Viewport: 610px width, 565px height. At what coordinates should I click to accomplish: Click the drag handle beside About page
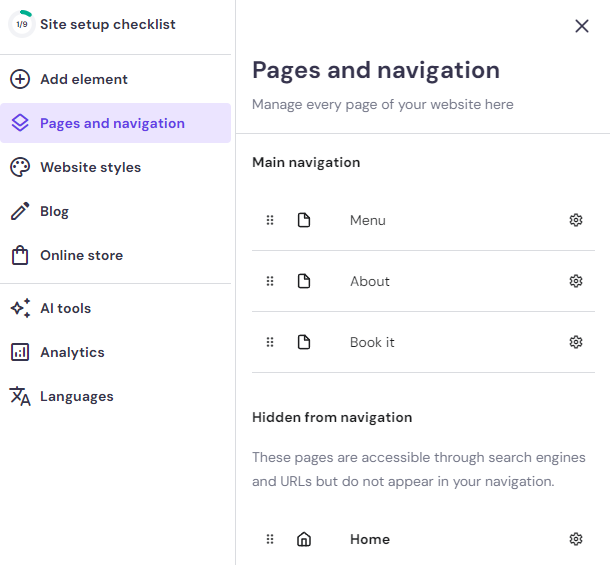[270, 281]
